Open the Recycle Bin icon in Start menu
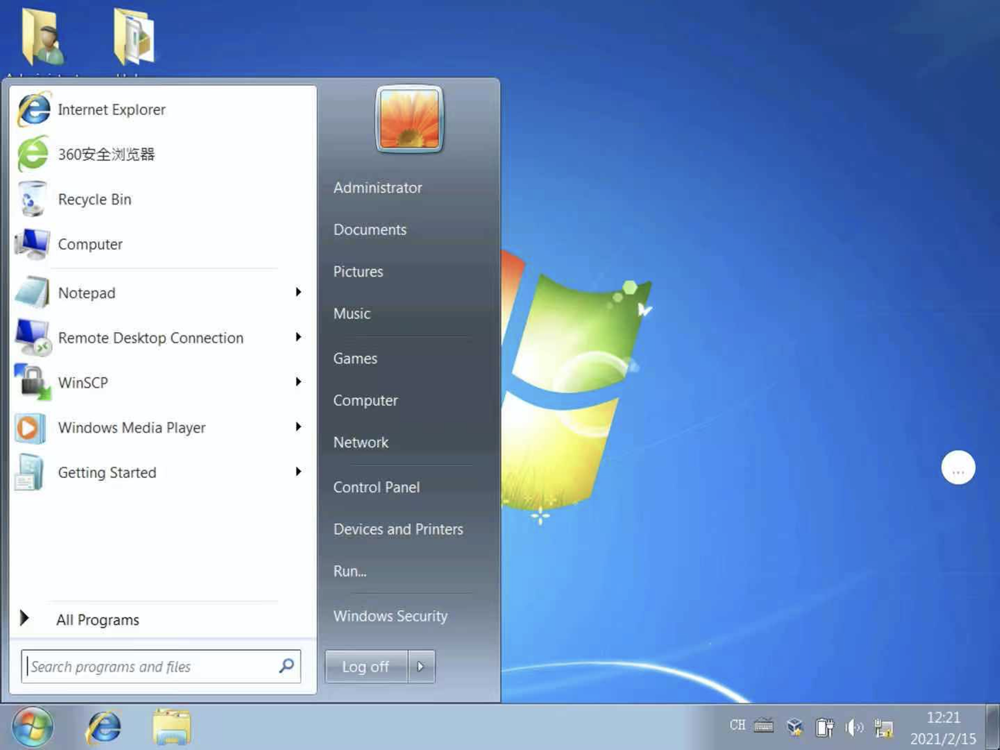This screenshot has height=750, width=1000. 32,199
